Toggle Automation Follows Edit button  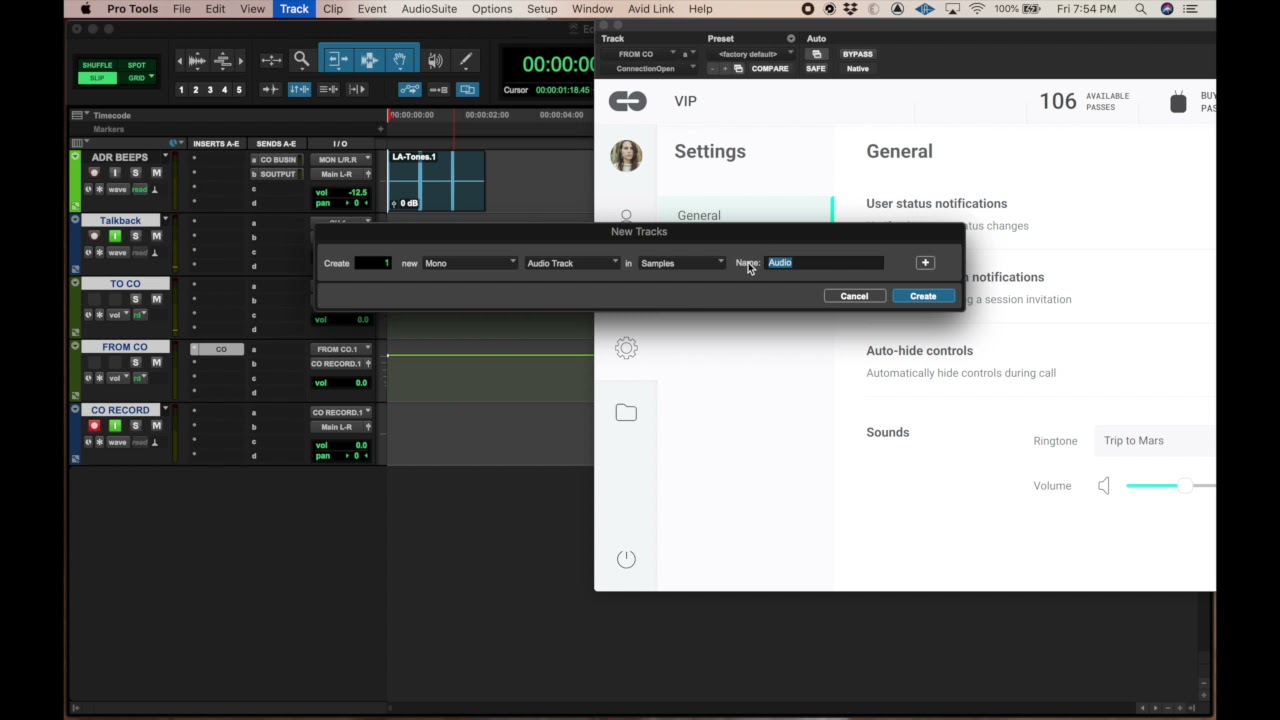409,90
